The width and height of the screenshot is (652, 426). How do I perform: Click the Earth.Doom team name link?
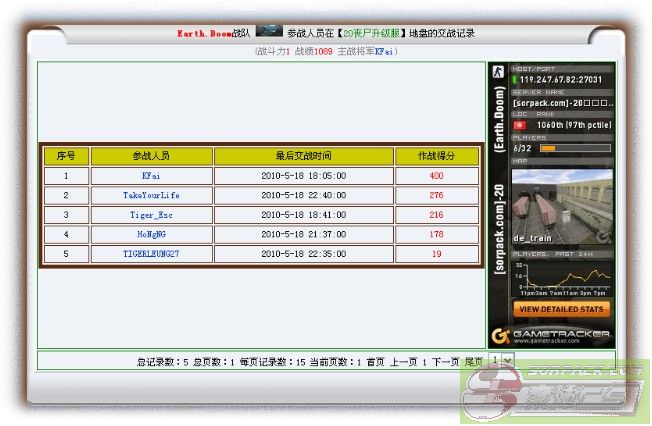(x=204, y=33)
